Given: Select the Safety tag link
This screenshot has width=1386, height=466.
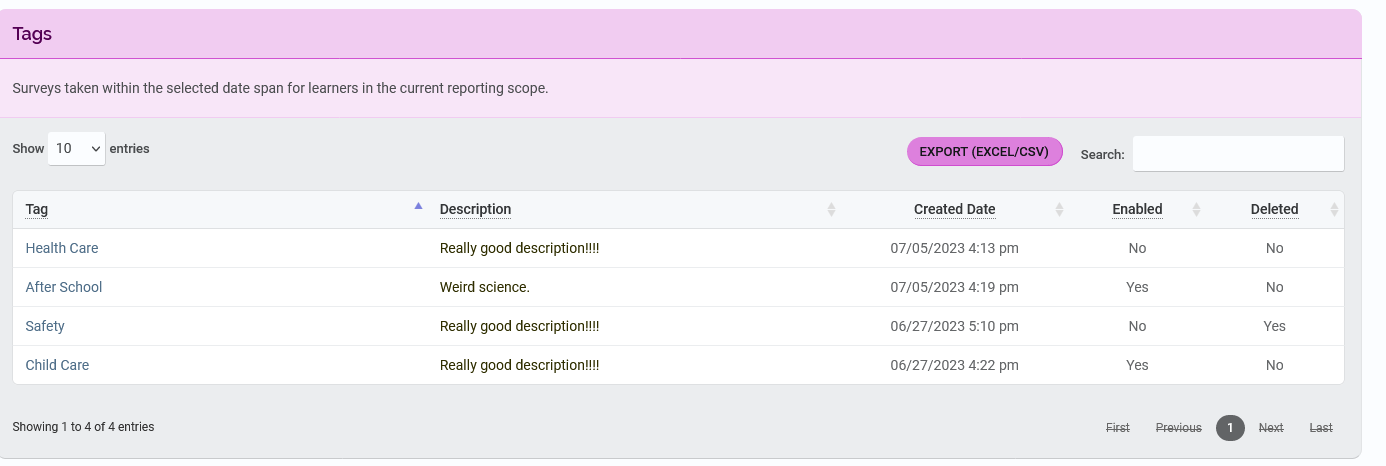Looking at the screenshot, I should [45, 326].
